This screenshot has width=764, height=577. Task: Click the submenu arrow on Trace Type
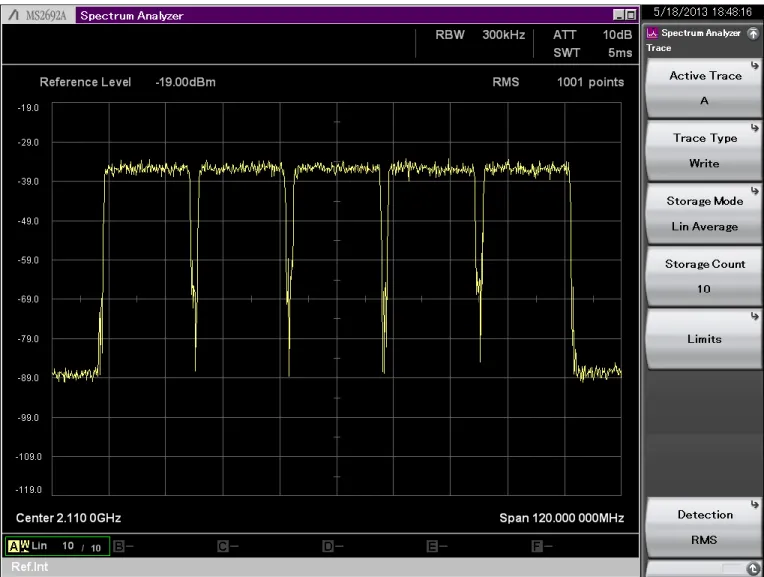[x=755, y=128]
